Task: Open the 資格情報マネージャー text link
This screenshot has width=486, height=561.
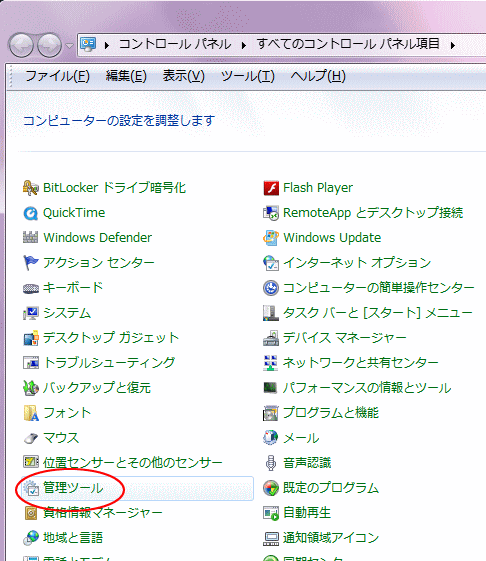Action: (103, 513)
